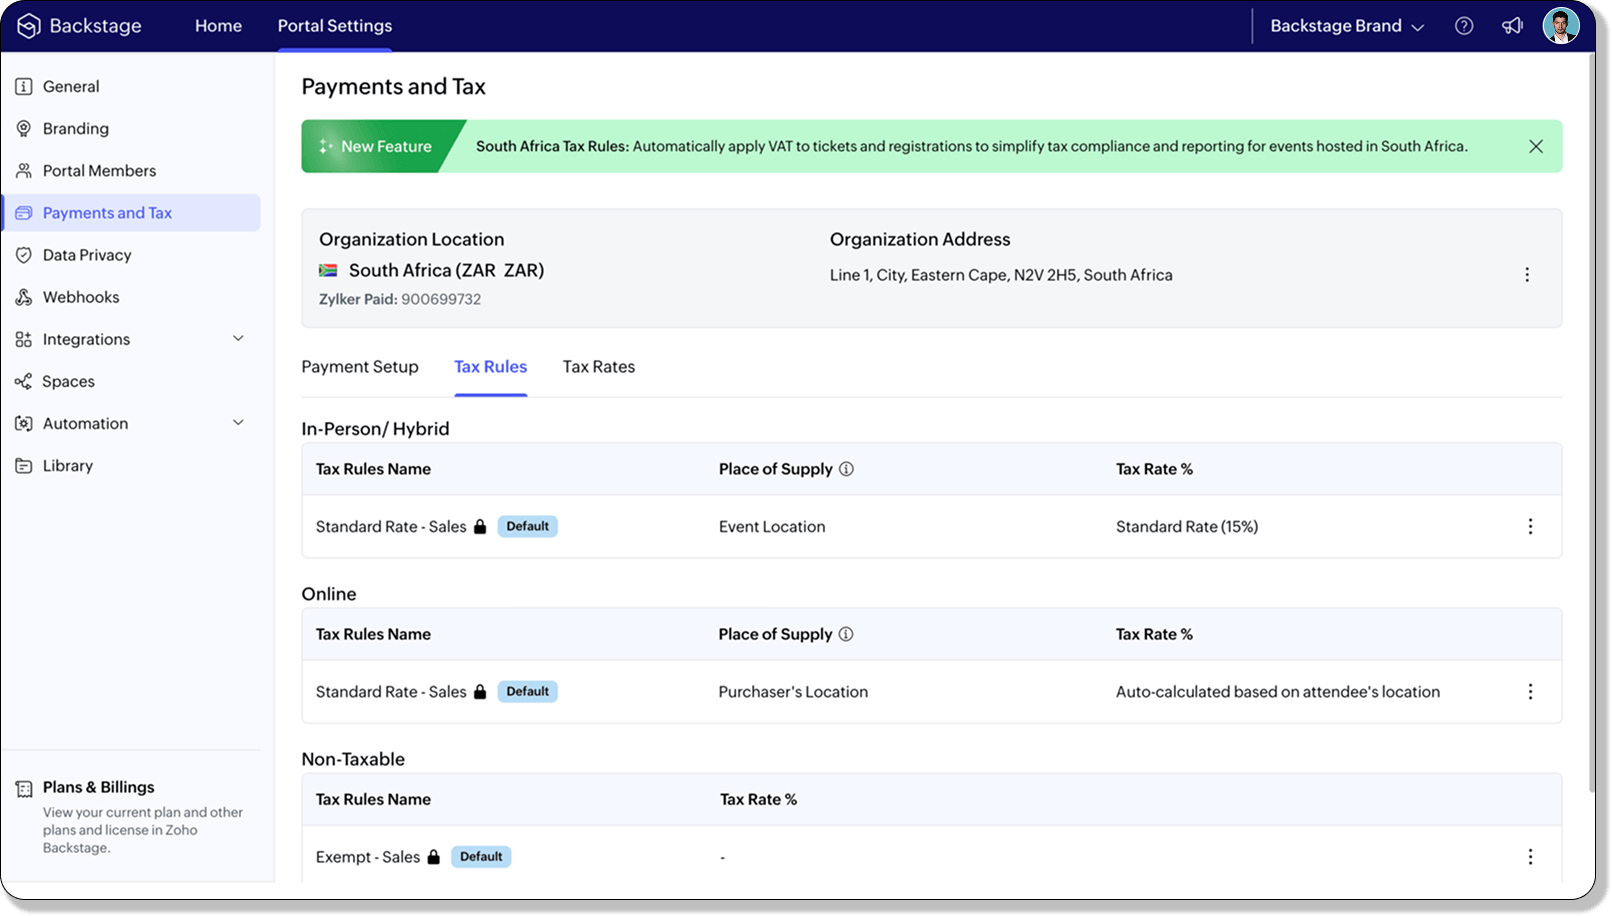Switch to the Tax Rates tab
The width and height of the screenshot is (1612, 916).
[x=598, y=367]
